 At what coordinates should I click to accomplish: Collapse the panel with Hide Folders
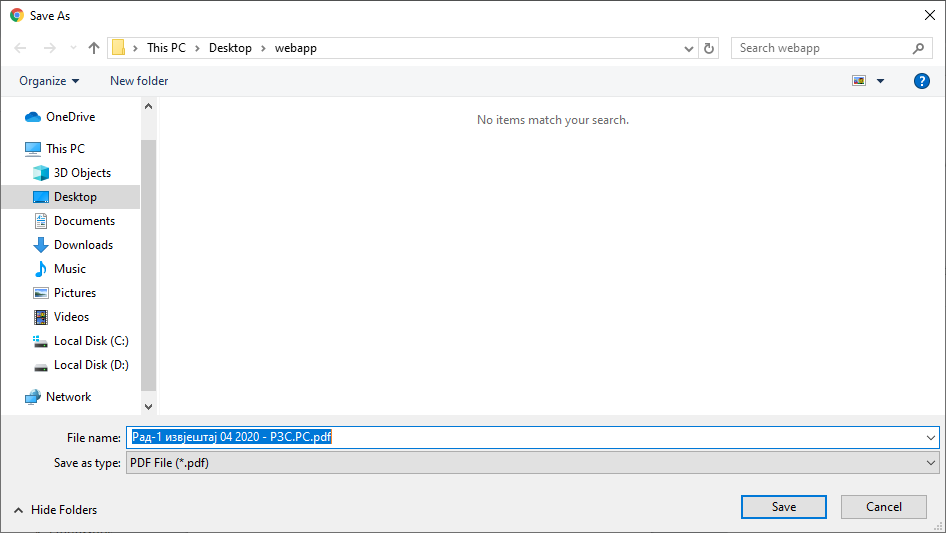coord(56,510)
